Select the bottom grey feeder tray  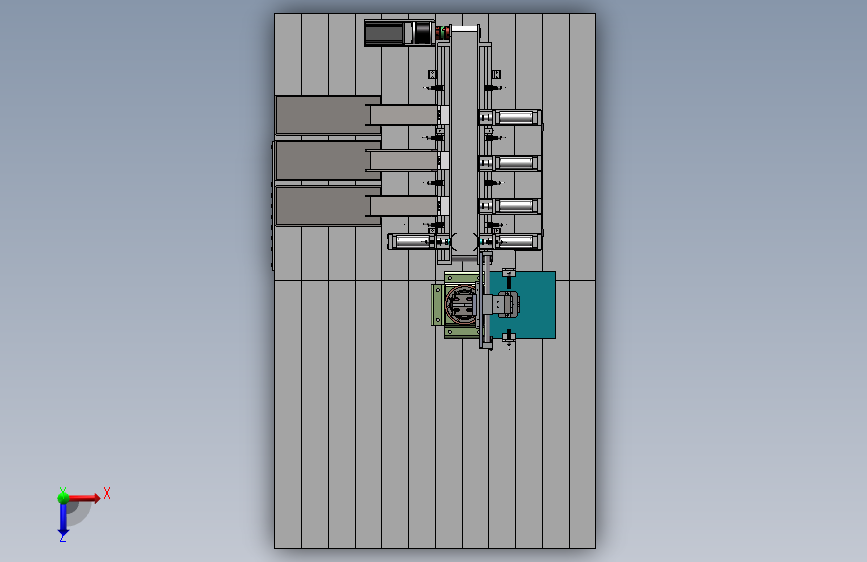(328, 206)
